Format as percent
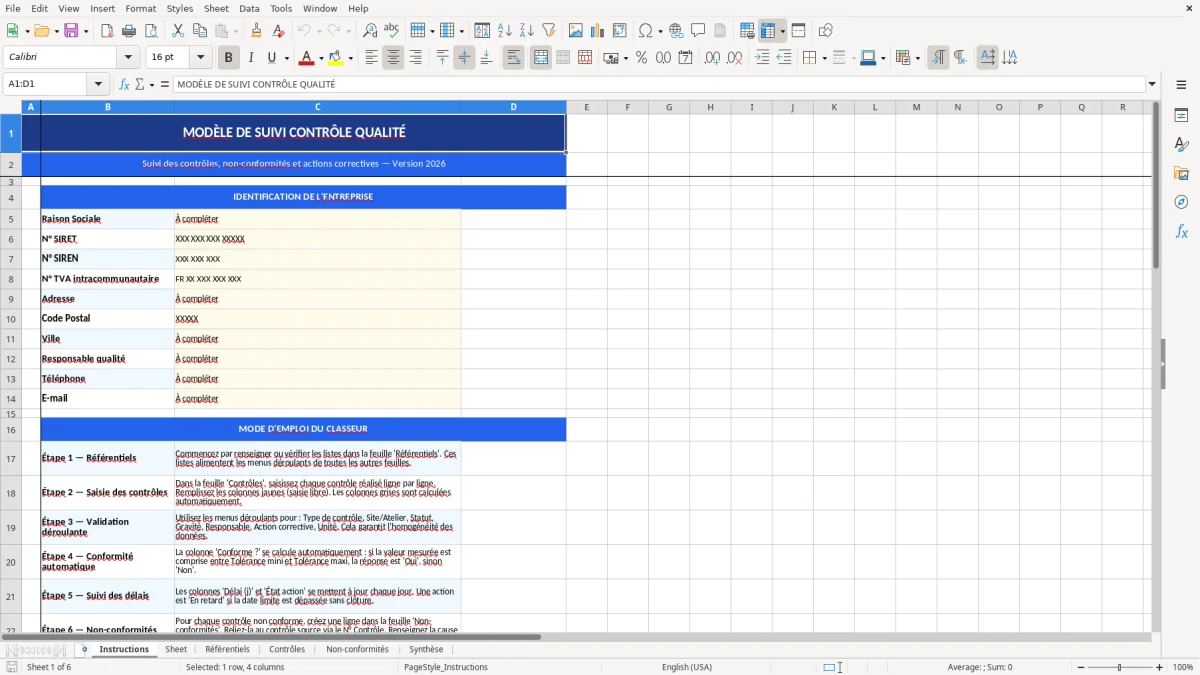Viewport: 1200px width, 675px height. 642,58
